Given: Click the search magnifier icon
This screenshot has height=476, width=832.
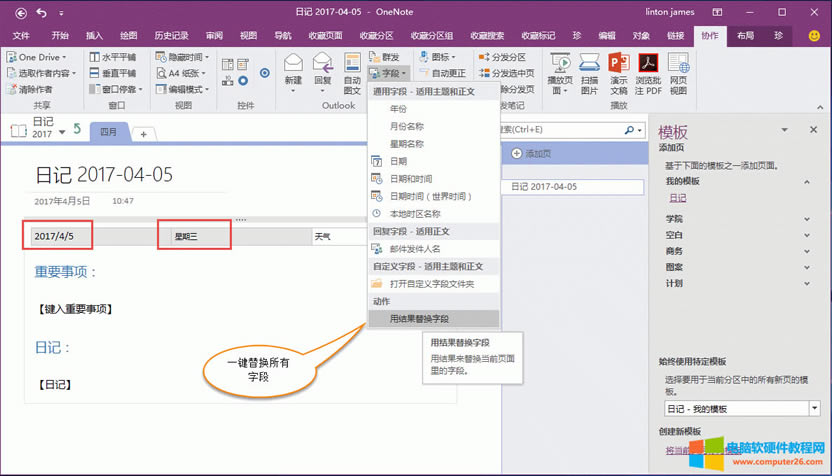Looking at the screenshot, I should tap(629, 130).
